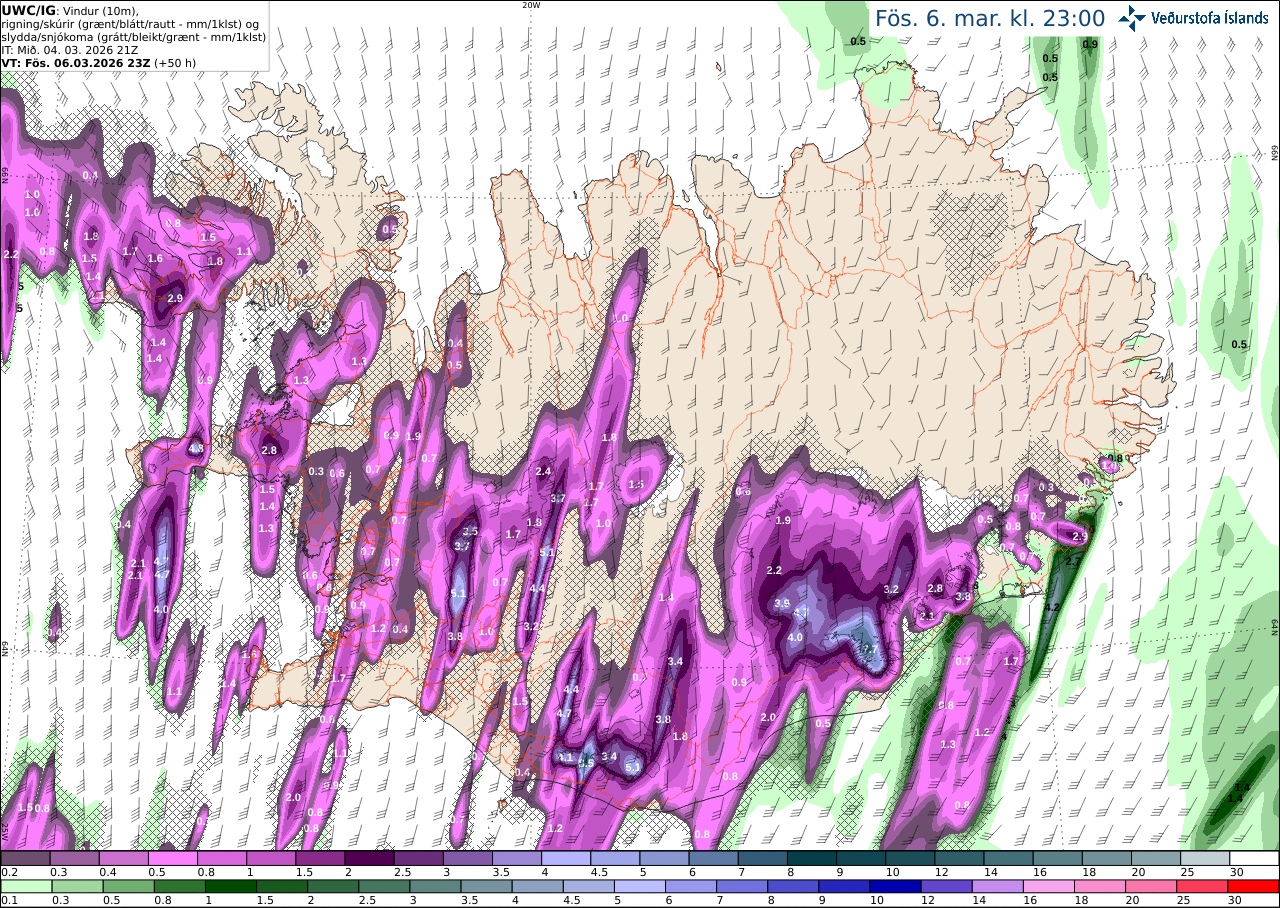Viewport: 1280px width, 908px height.
Task: Click pale green lower swatch labeled 0.1
Action: click(x=26, y=886)
